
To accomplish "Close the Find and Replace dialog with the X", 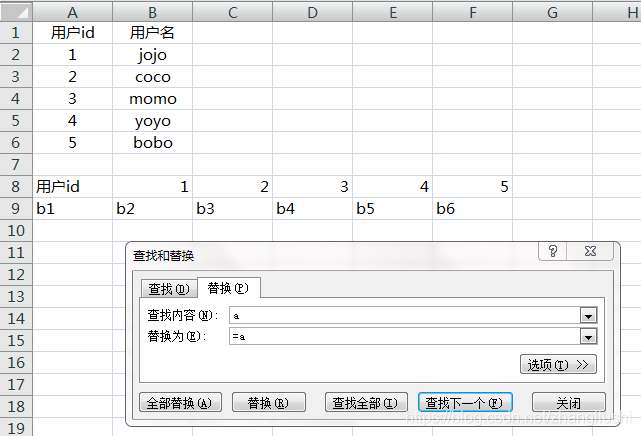I will (590, 251).
